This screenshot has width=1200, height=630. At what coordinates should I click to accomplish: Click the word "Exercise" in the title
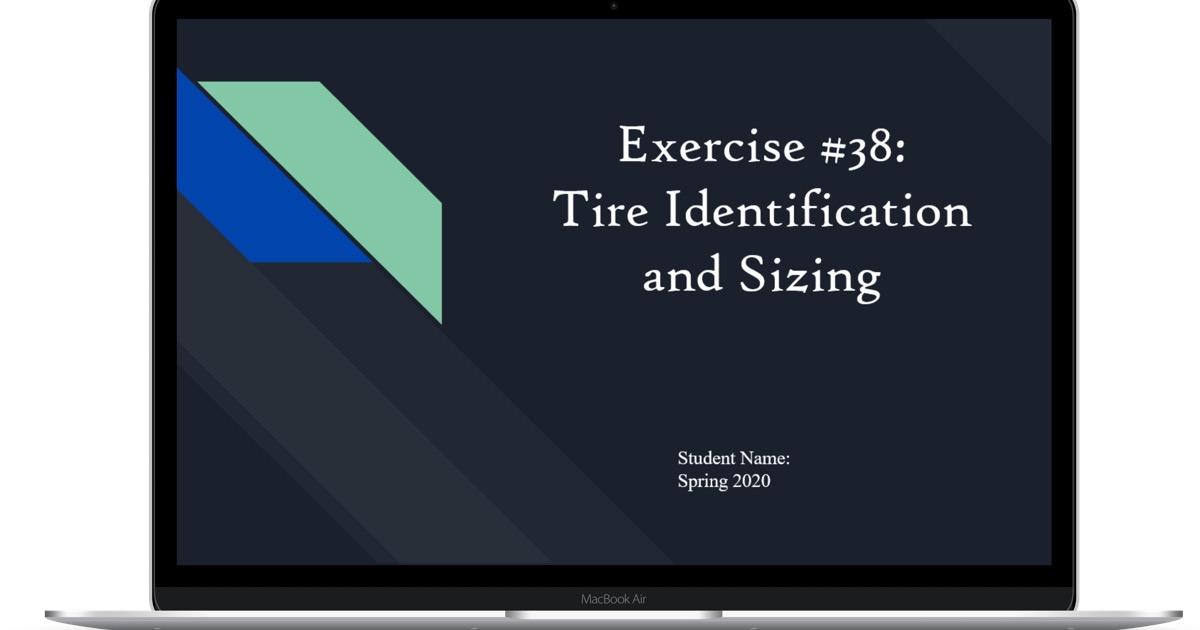pos(712,145)
